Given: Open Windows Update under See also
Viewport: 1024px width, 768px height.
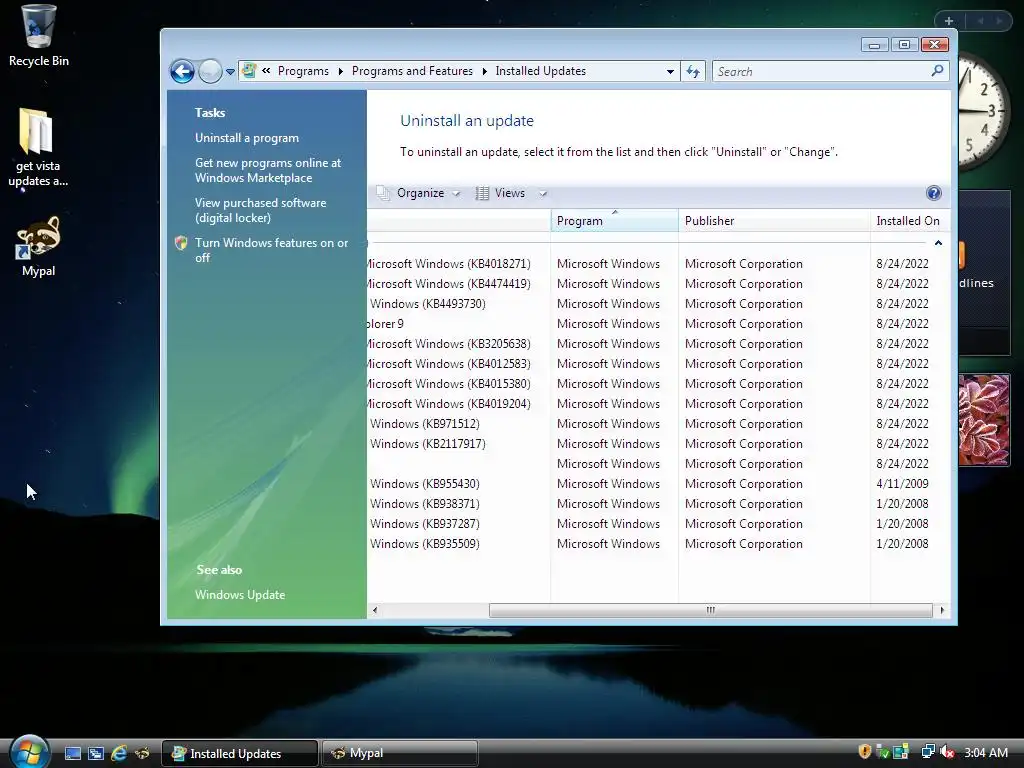Looking at the screenshot, I should 240,595.
